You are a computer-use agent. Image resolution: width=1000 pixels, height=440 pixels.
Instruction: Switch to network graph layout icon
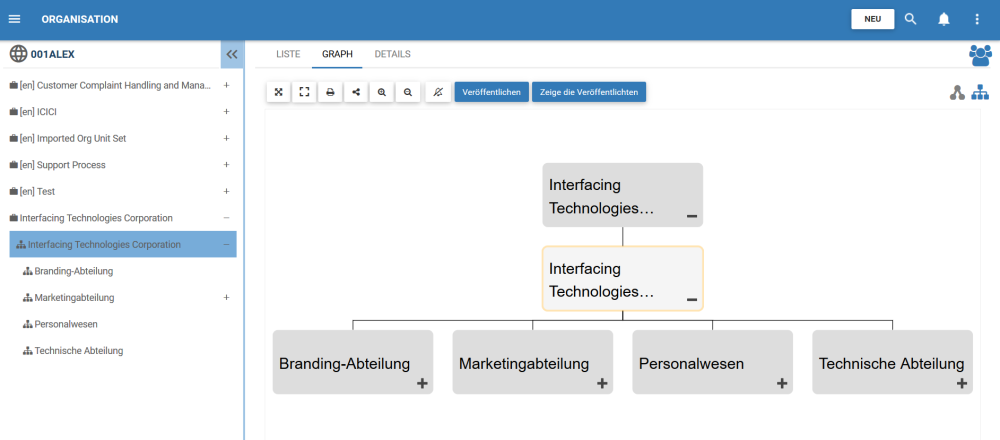tap(957, 93)
